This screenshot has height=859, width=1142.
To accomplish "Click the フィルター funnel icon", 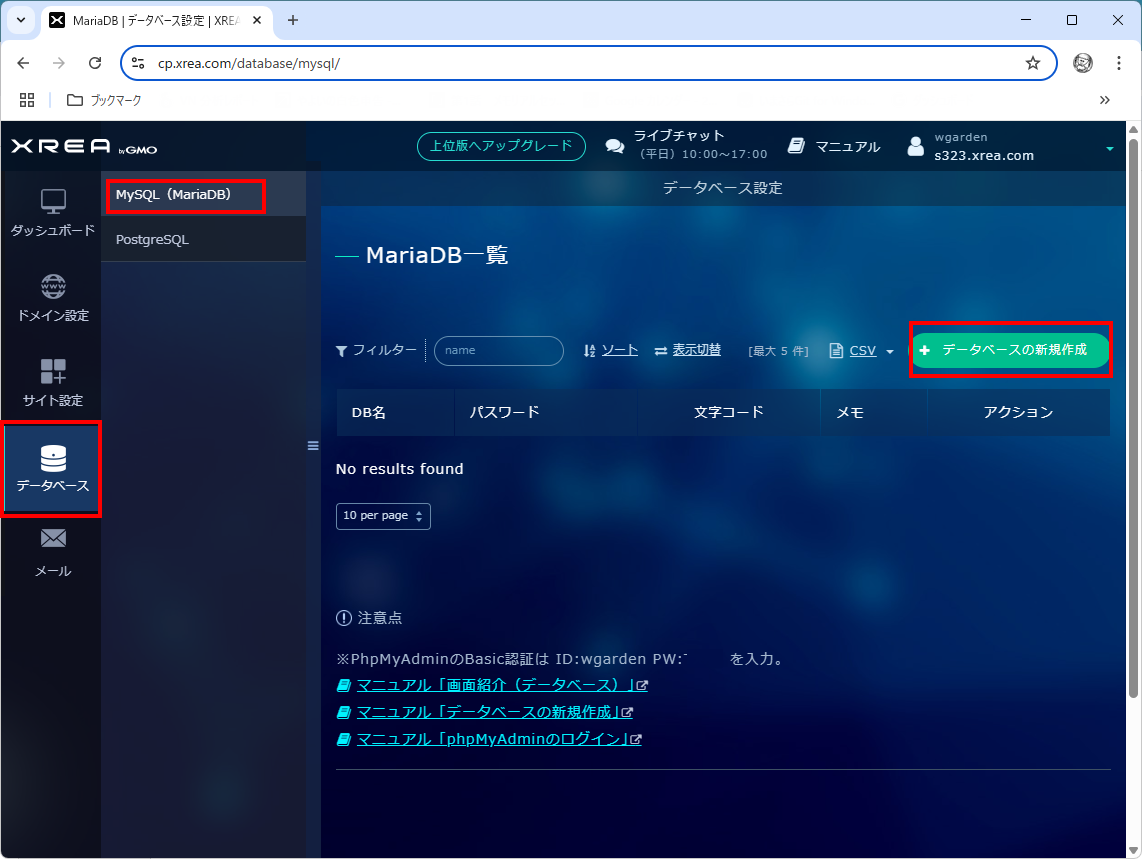I will (x=341, y=351).
